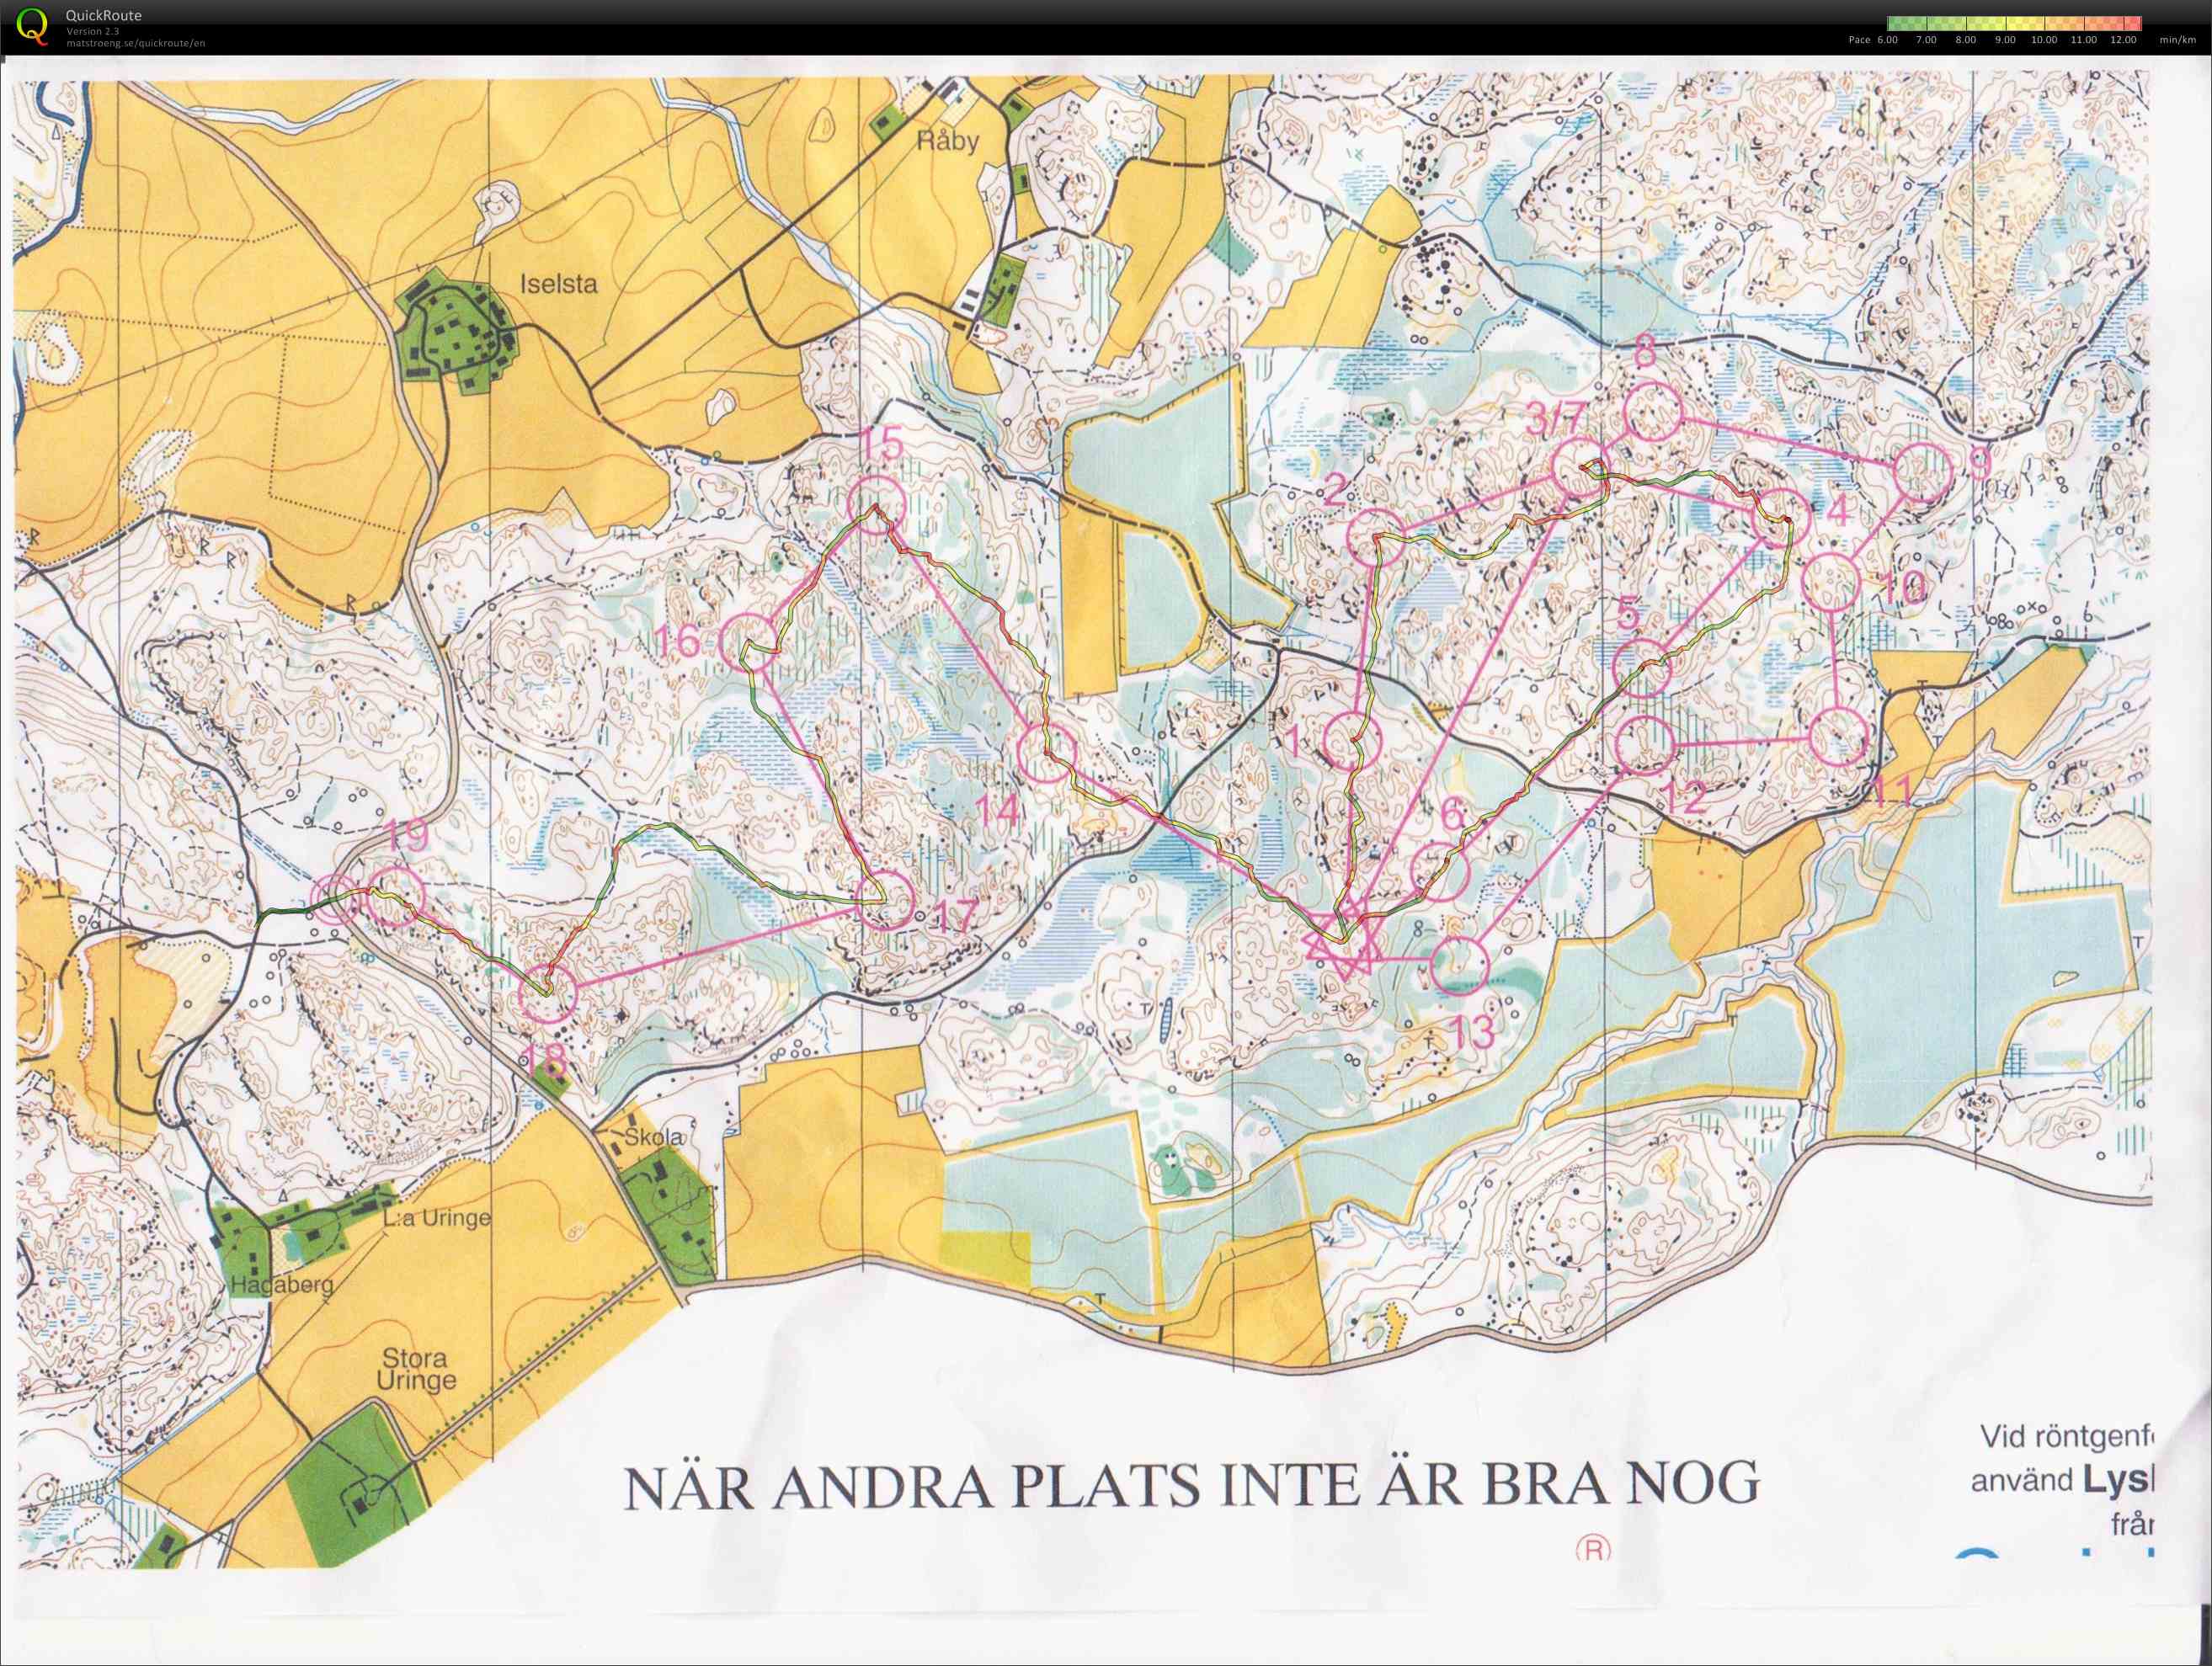
Task: Click the 'Stora Uringe' place name
Action: point(418,1369)
